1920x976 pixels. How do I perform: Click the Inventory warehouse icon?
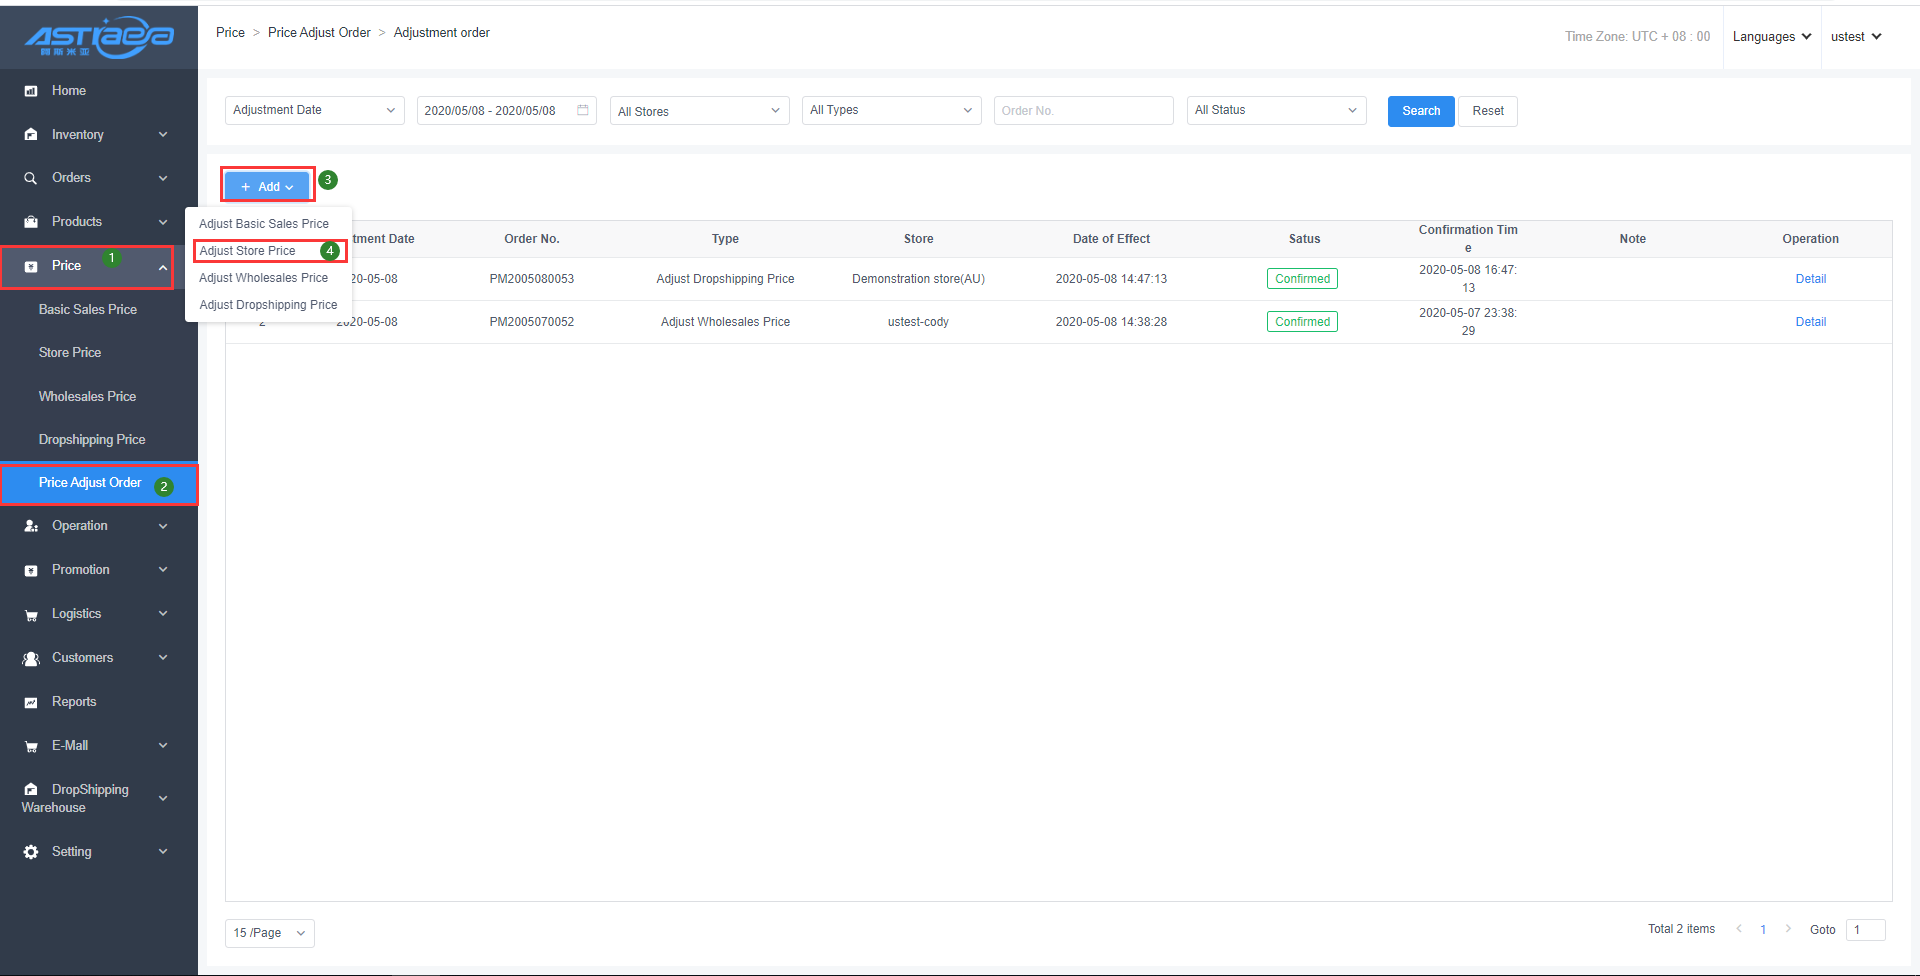(31, 135)
